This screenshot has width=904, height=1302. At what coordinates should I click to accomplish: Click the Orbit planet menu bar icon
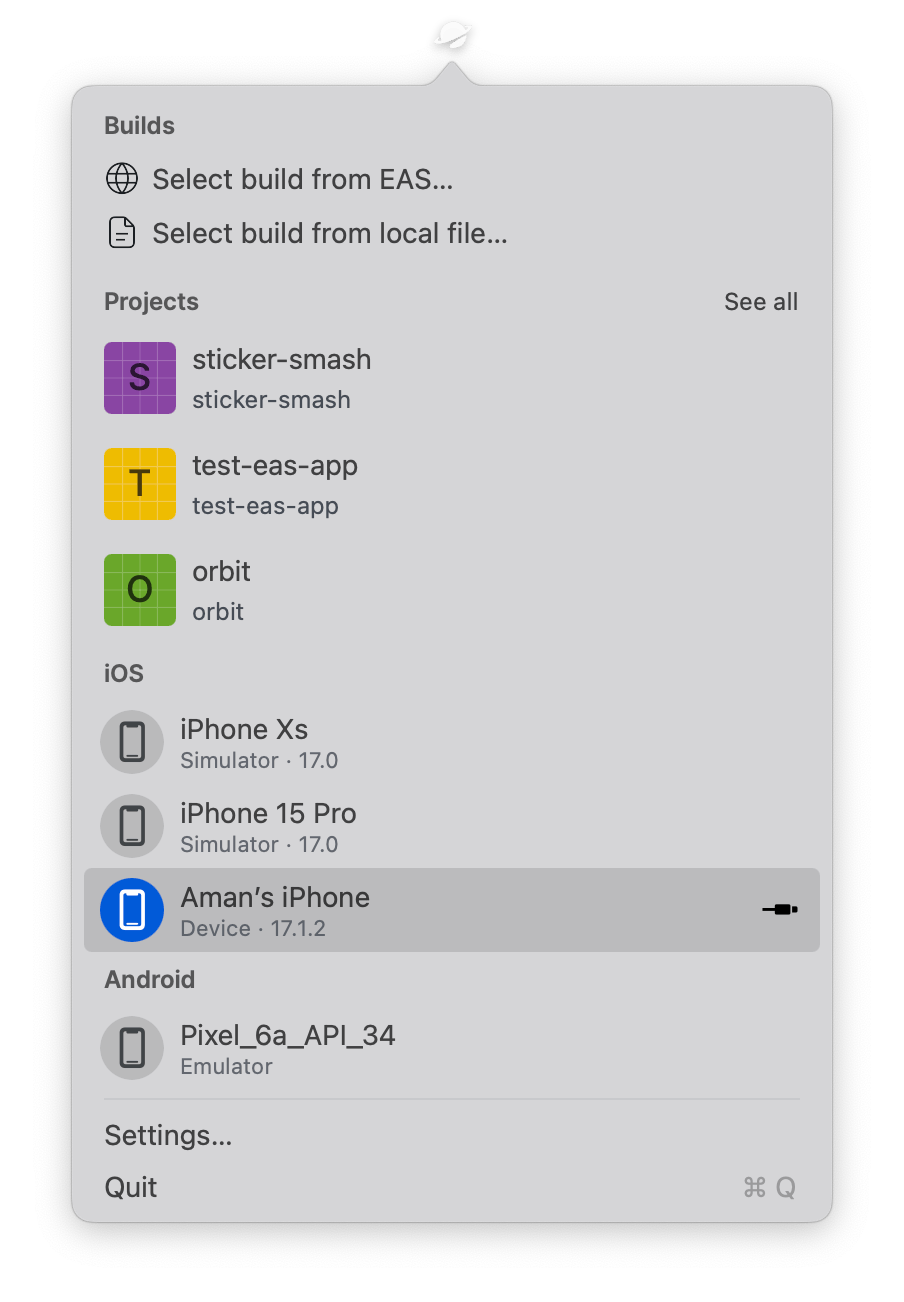(x=454, y=36)
